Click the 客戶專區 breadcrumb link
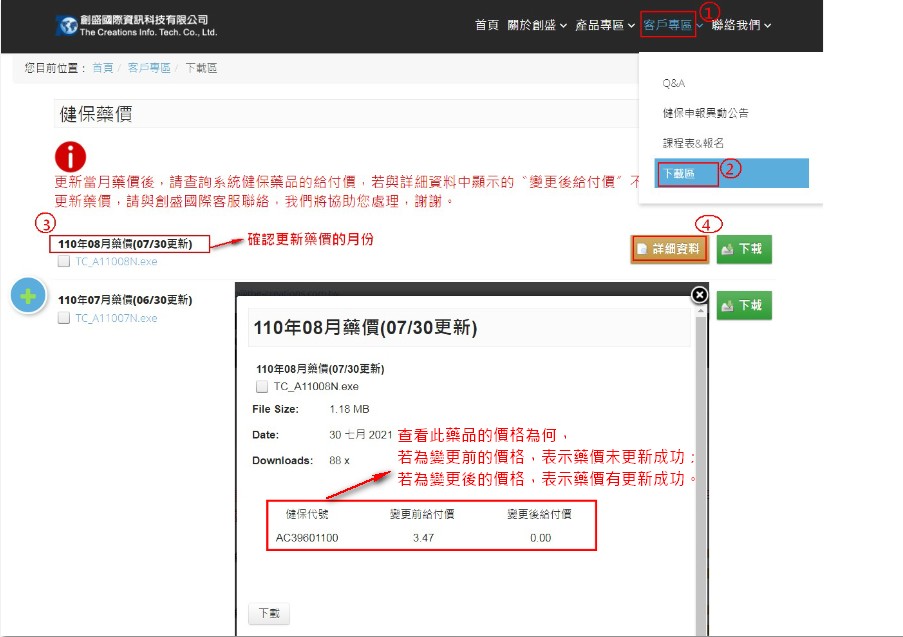The width and height of the screenshot is (903, 637). pos(149,68)
